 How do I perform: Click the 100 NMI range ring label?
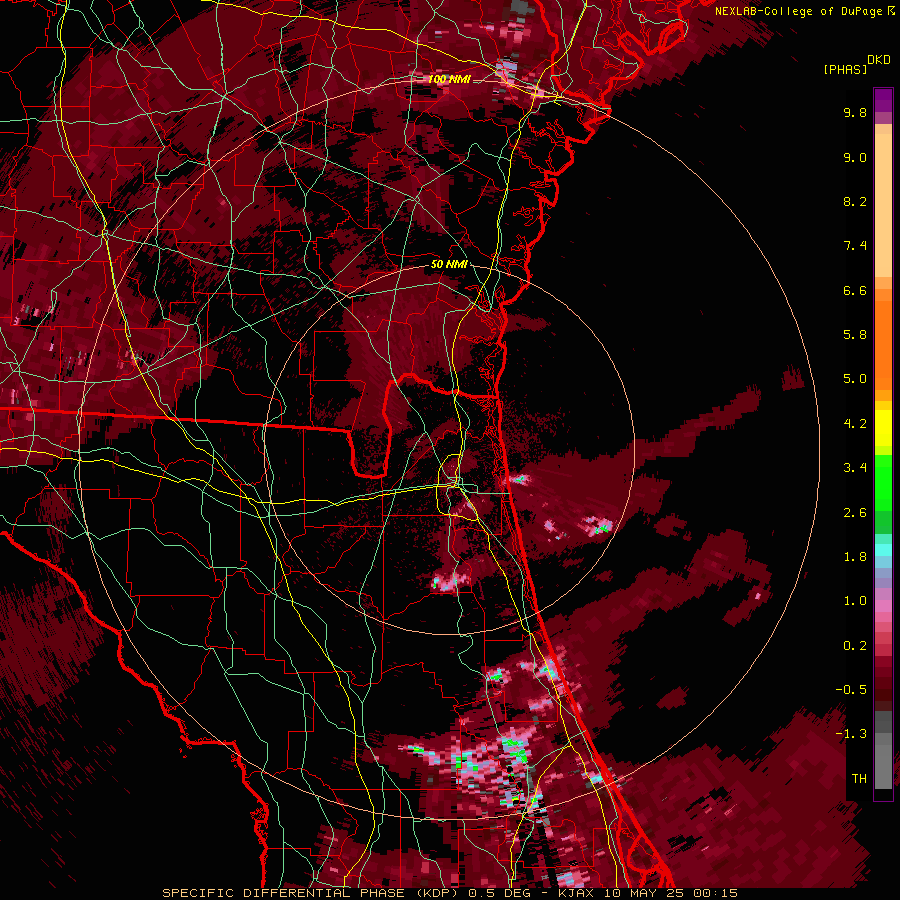[x=449, y=79]
